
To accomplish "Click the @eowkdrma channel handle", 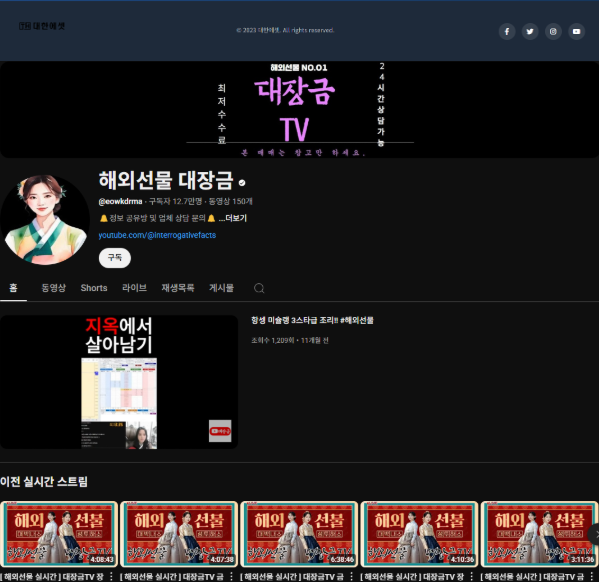I will tap(120, 201).
